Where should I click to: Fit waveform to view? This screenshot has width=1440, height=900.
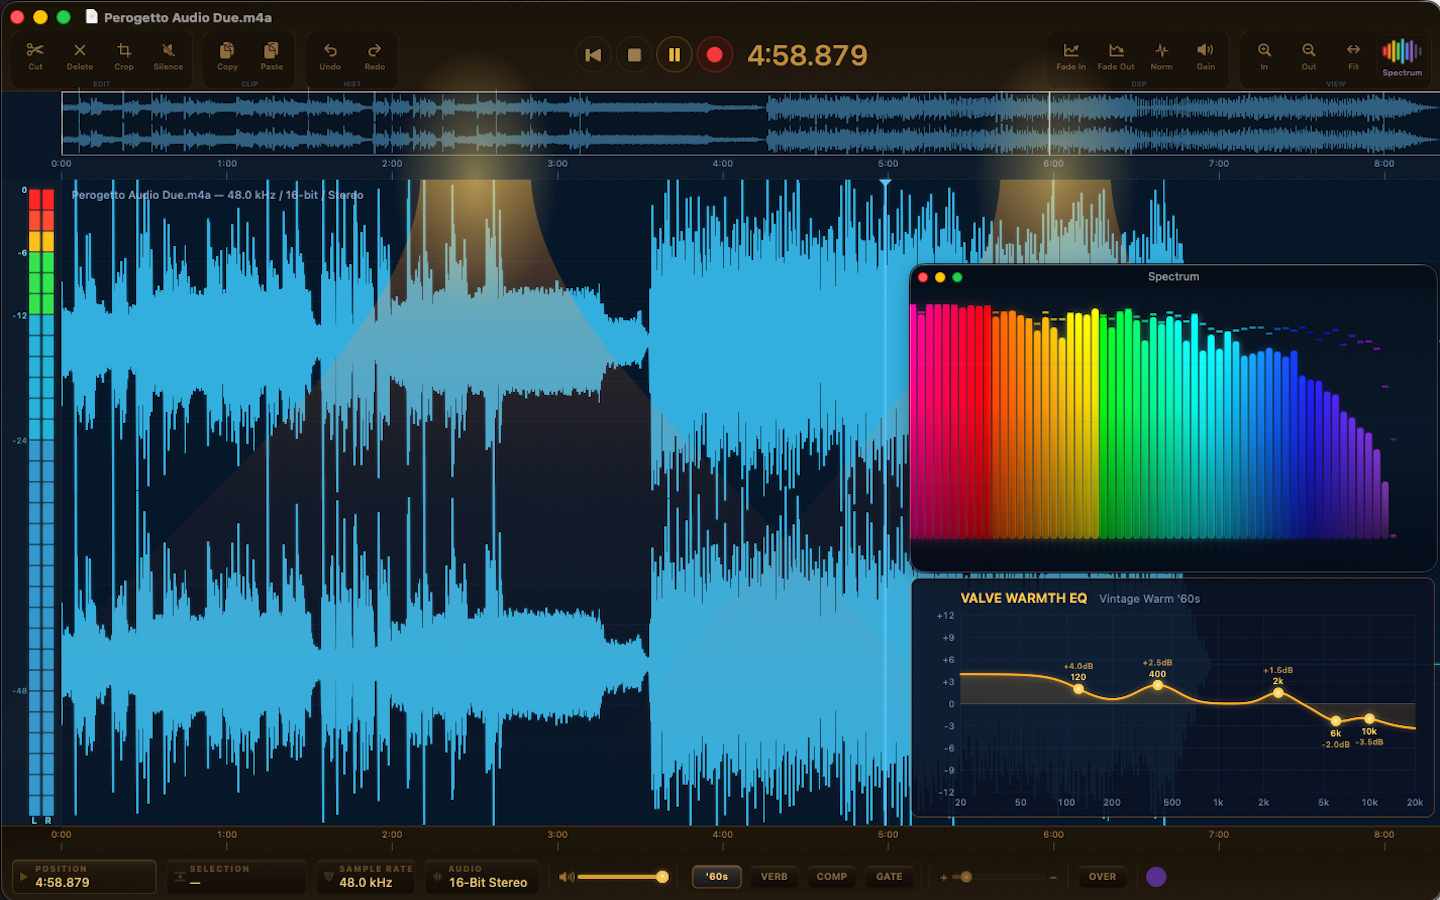click(1353, 55)
